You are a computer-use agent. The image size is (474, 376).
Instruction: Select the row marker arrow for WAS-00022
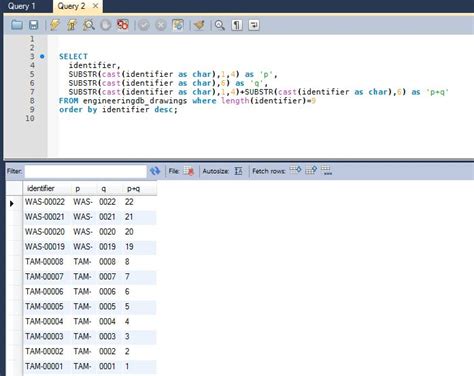tap(12, 203)
